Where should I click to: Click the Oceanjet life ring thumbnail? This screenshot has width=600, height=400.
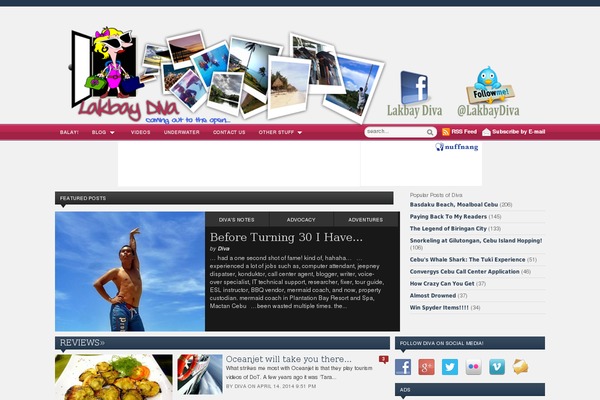point(200,374)
